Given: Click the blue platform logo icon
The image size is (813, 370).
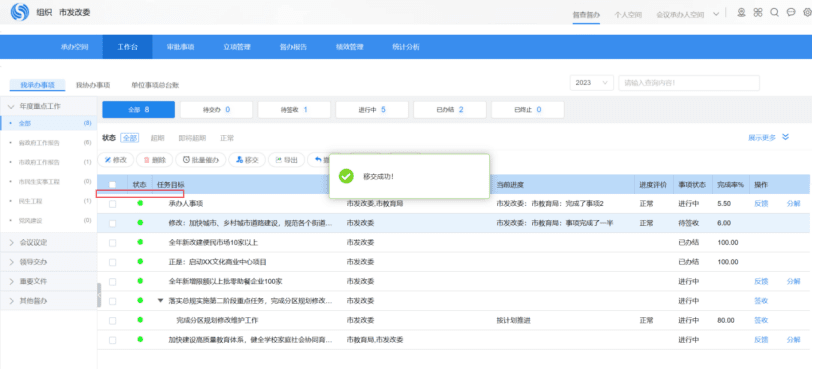Looking at the screenshot, I should (x=20, y=12).
